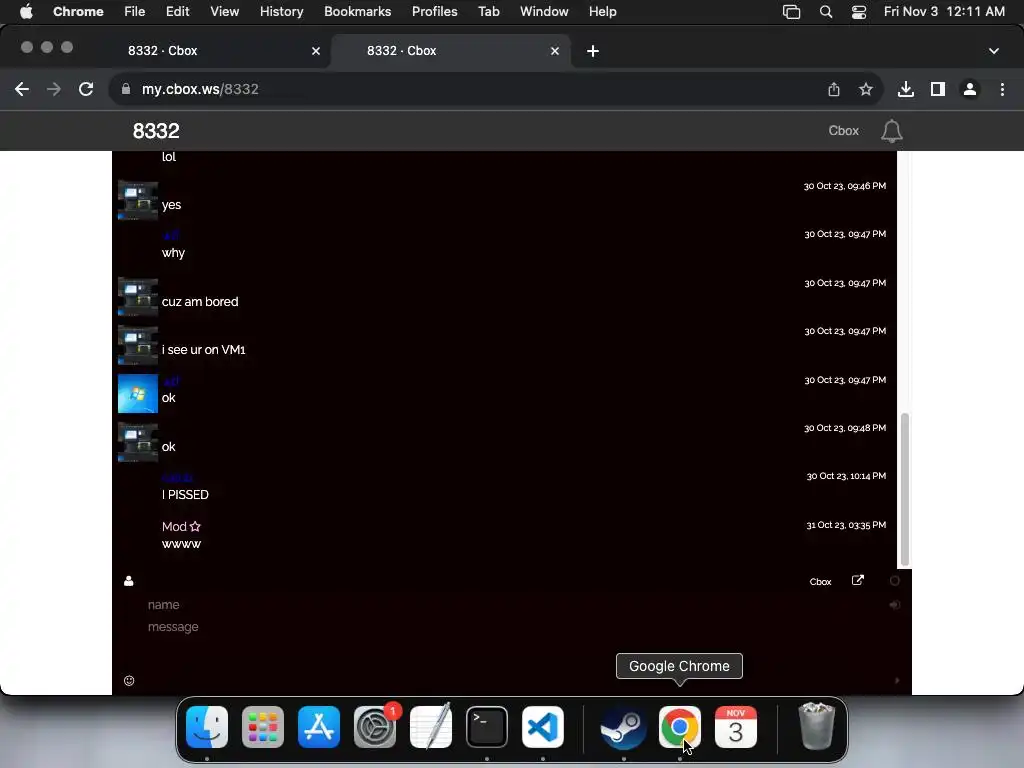Open the Bookmarks menu

click(357, 11)
